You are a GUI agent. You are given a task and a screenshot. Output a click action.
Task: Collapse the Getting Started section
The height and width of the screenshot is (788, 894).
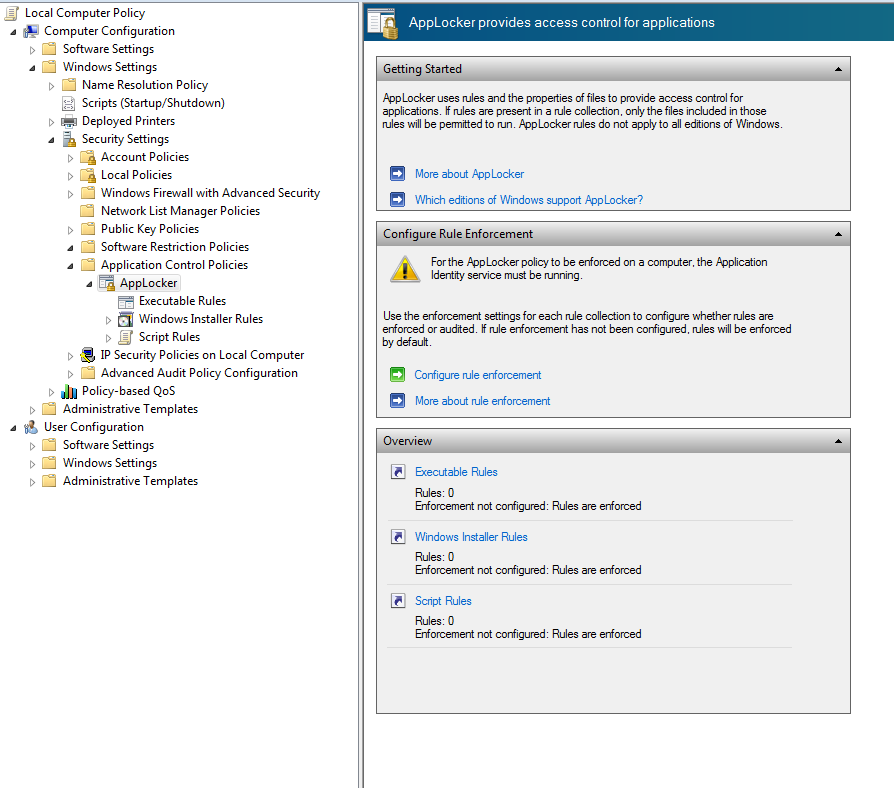coord(838,70)
